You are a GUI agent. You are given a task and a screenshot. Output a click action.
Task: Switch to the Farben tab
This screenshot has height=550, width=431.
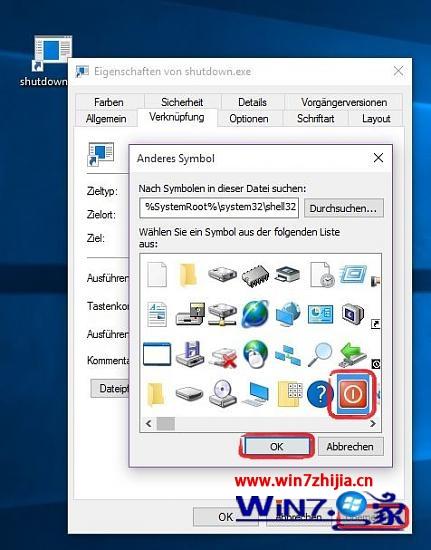[x=109, y=102]
